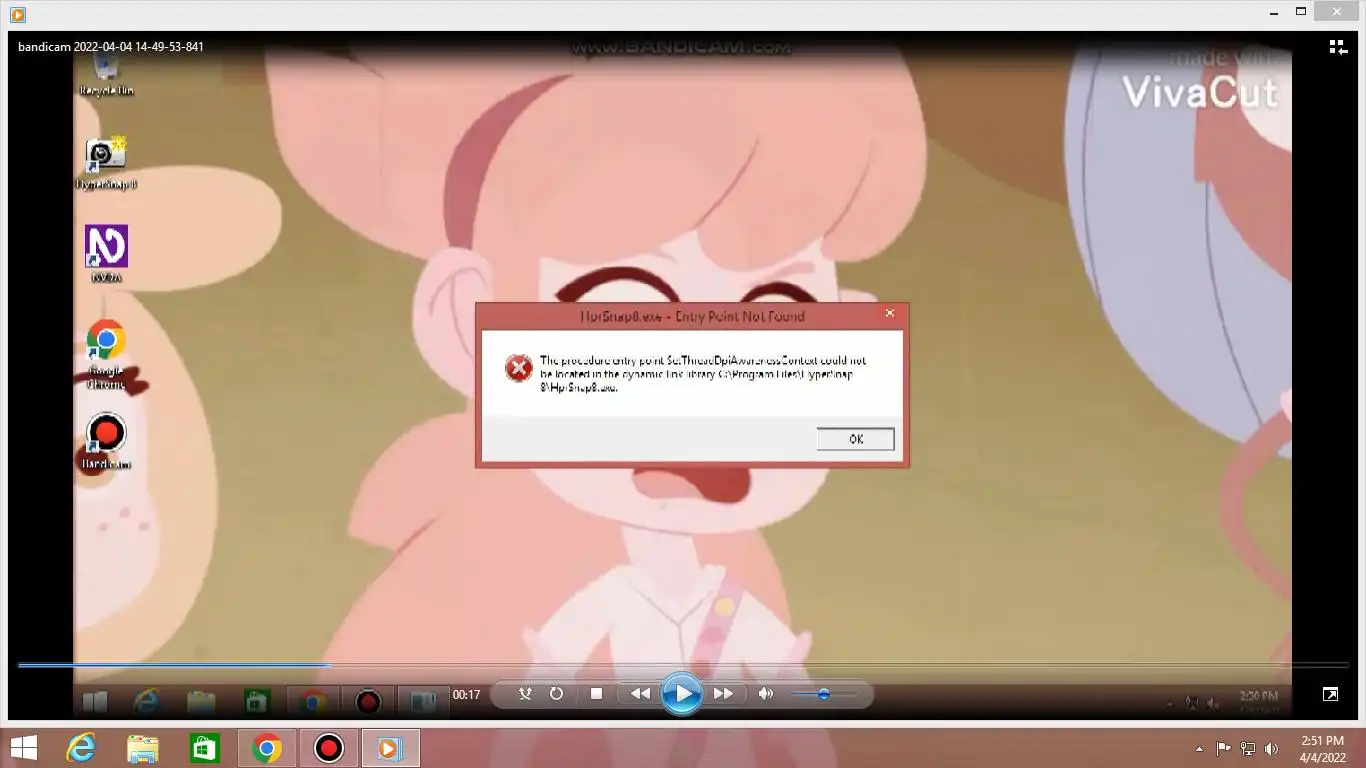The image size is (1366, 768).
Task: View the video in full screen
Action: (1330, 694)
